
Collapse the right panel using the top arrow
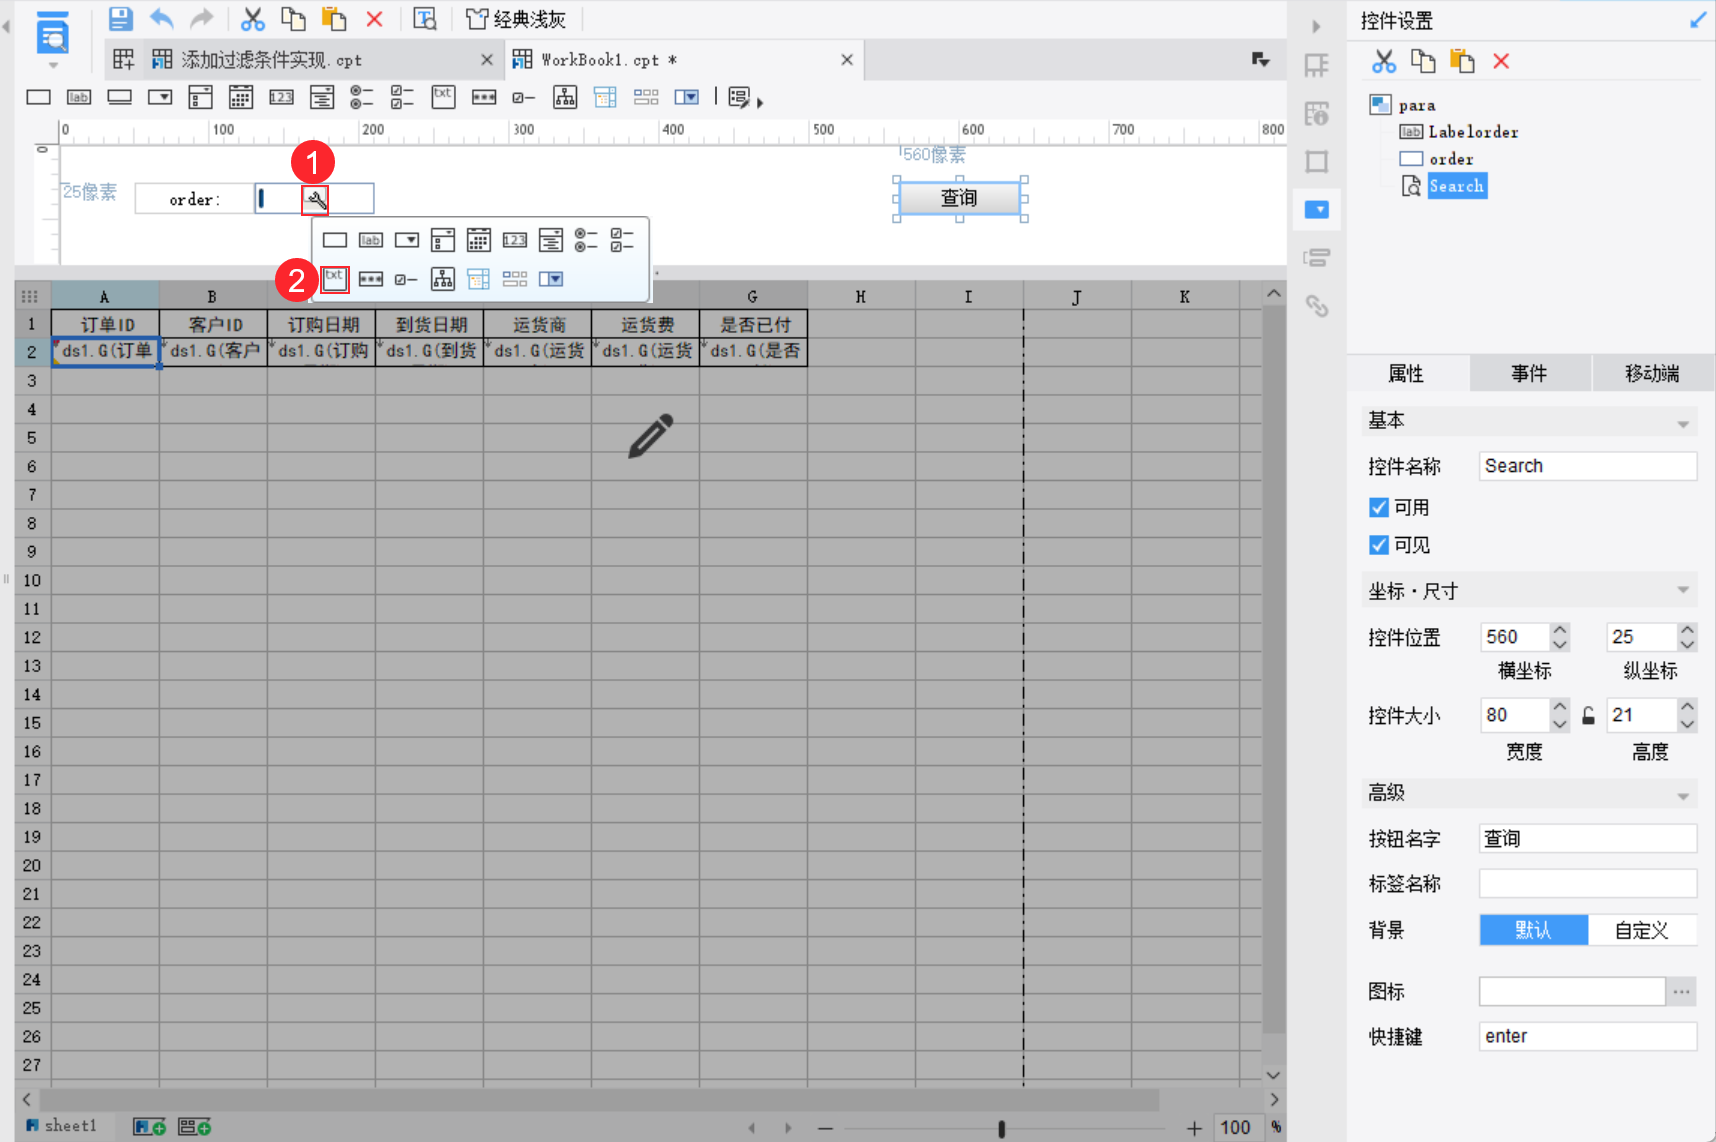coord(1316,26)
